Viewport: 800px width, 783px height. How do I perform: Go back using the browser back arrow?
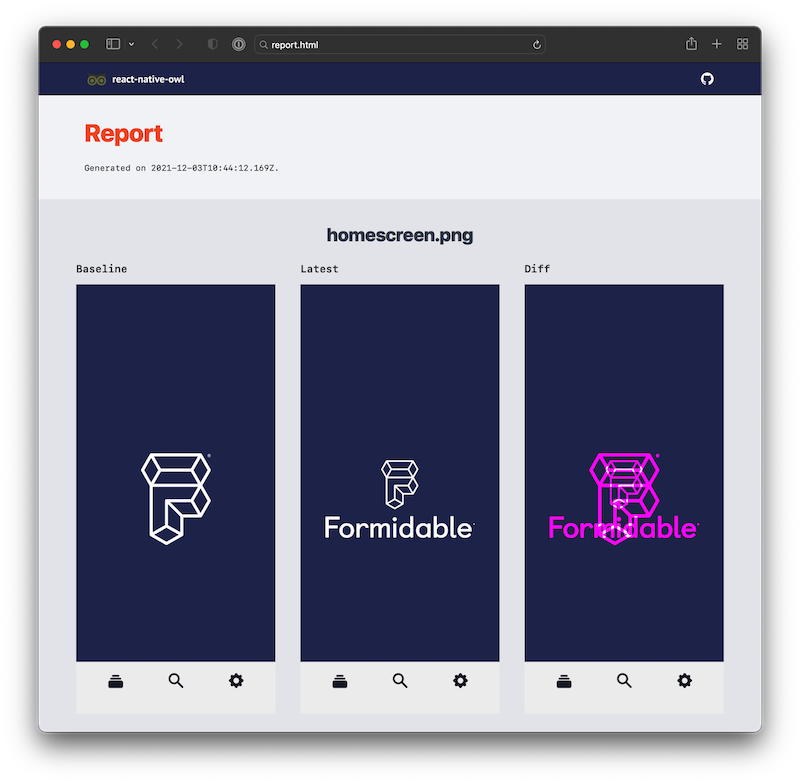155,44
